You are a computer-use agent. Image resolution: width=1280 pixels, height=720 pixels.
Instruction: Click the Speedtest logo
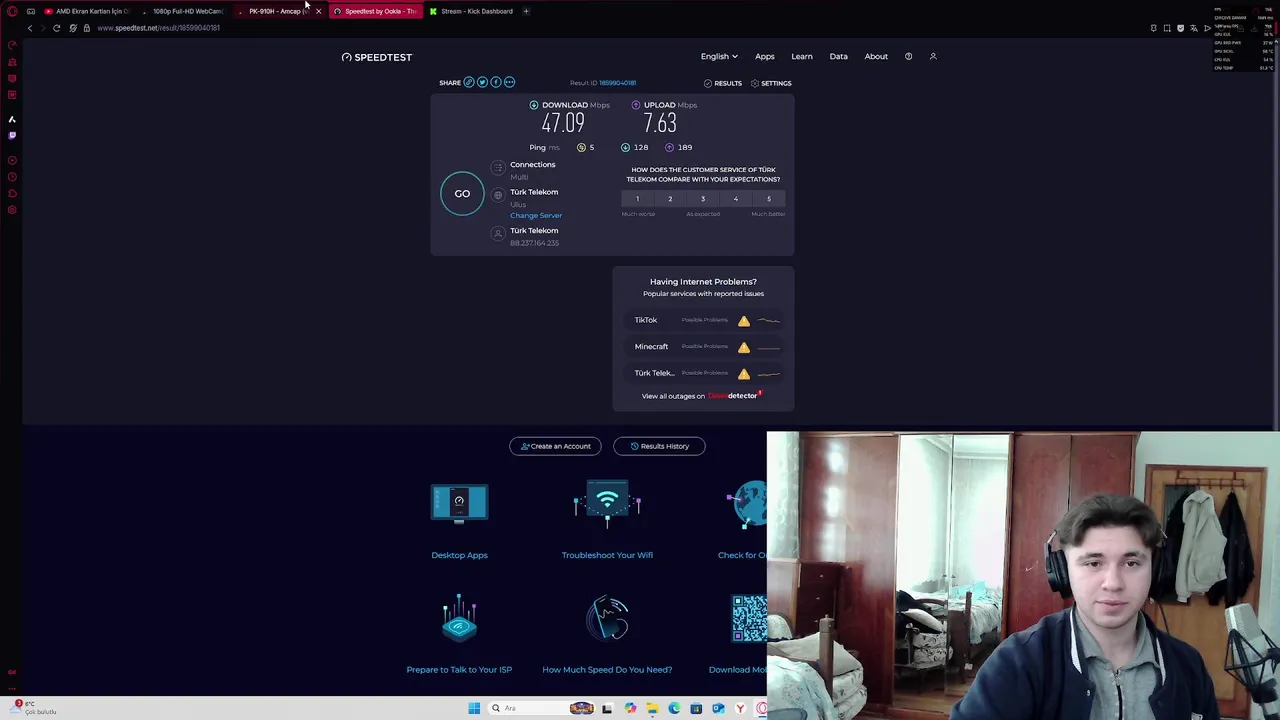click(376, 57)
